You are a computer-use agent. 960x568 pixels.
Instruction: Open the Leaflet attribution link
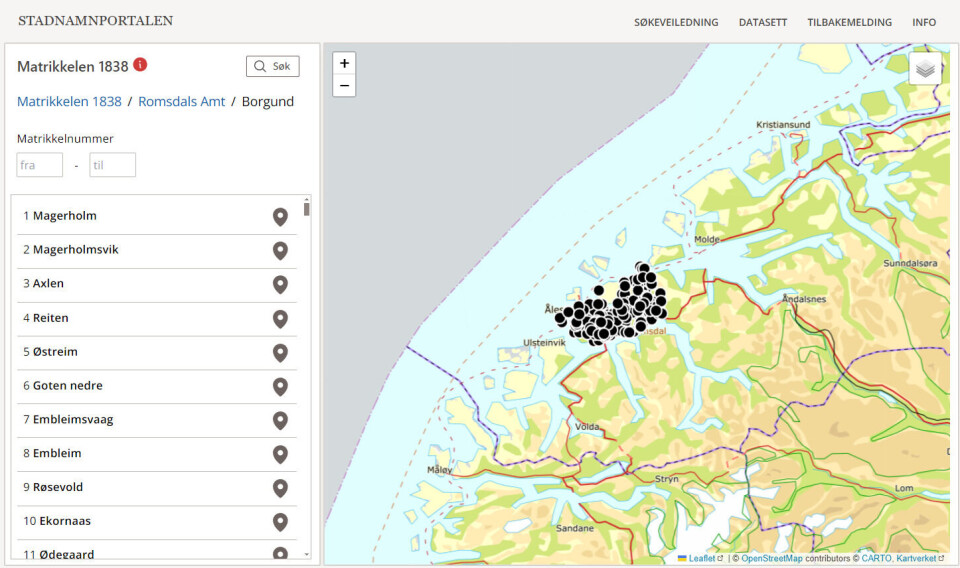click(x=701, y=558)
